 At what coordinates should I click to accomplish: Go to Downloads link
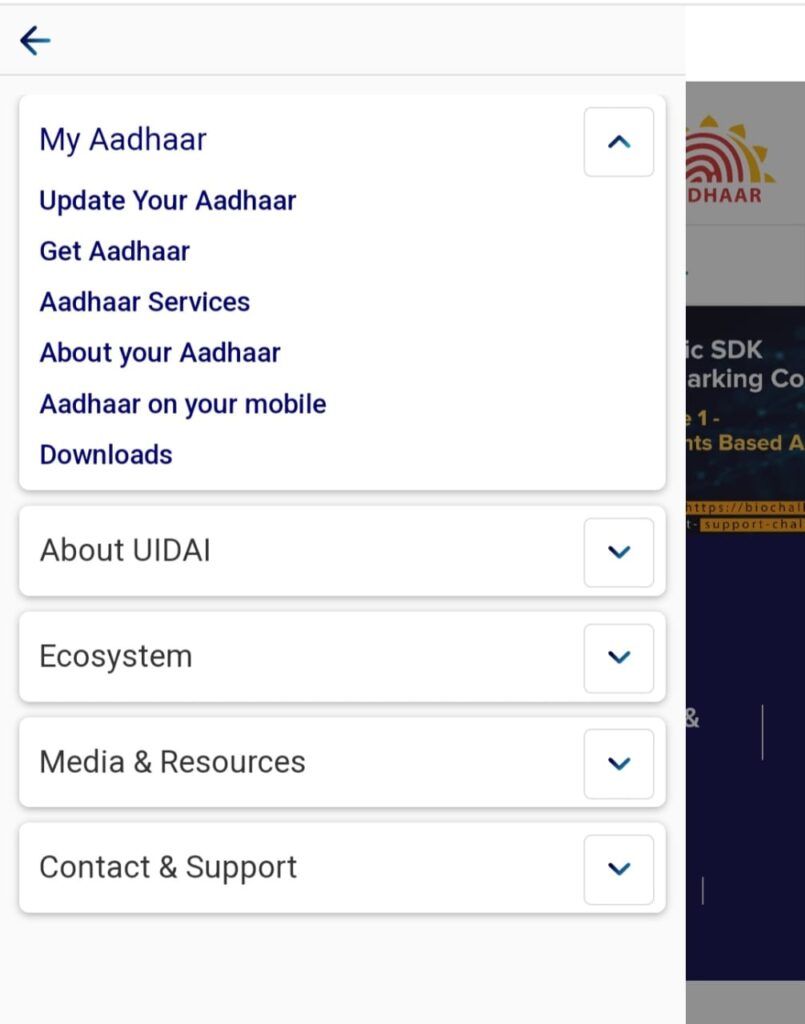(x=106, y=455)
